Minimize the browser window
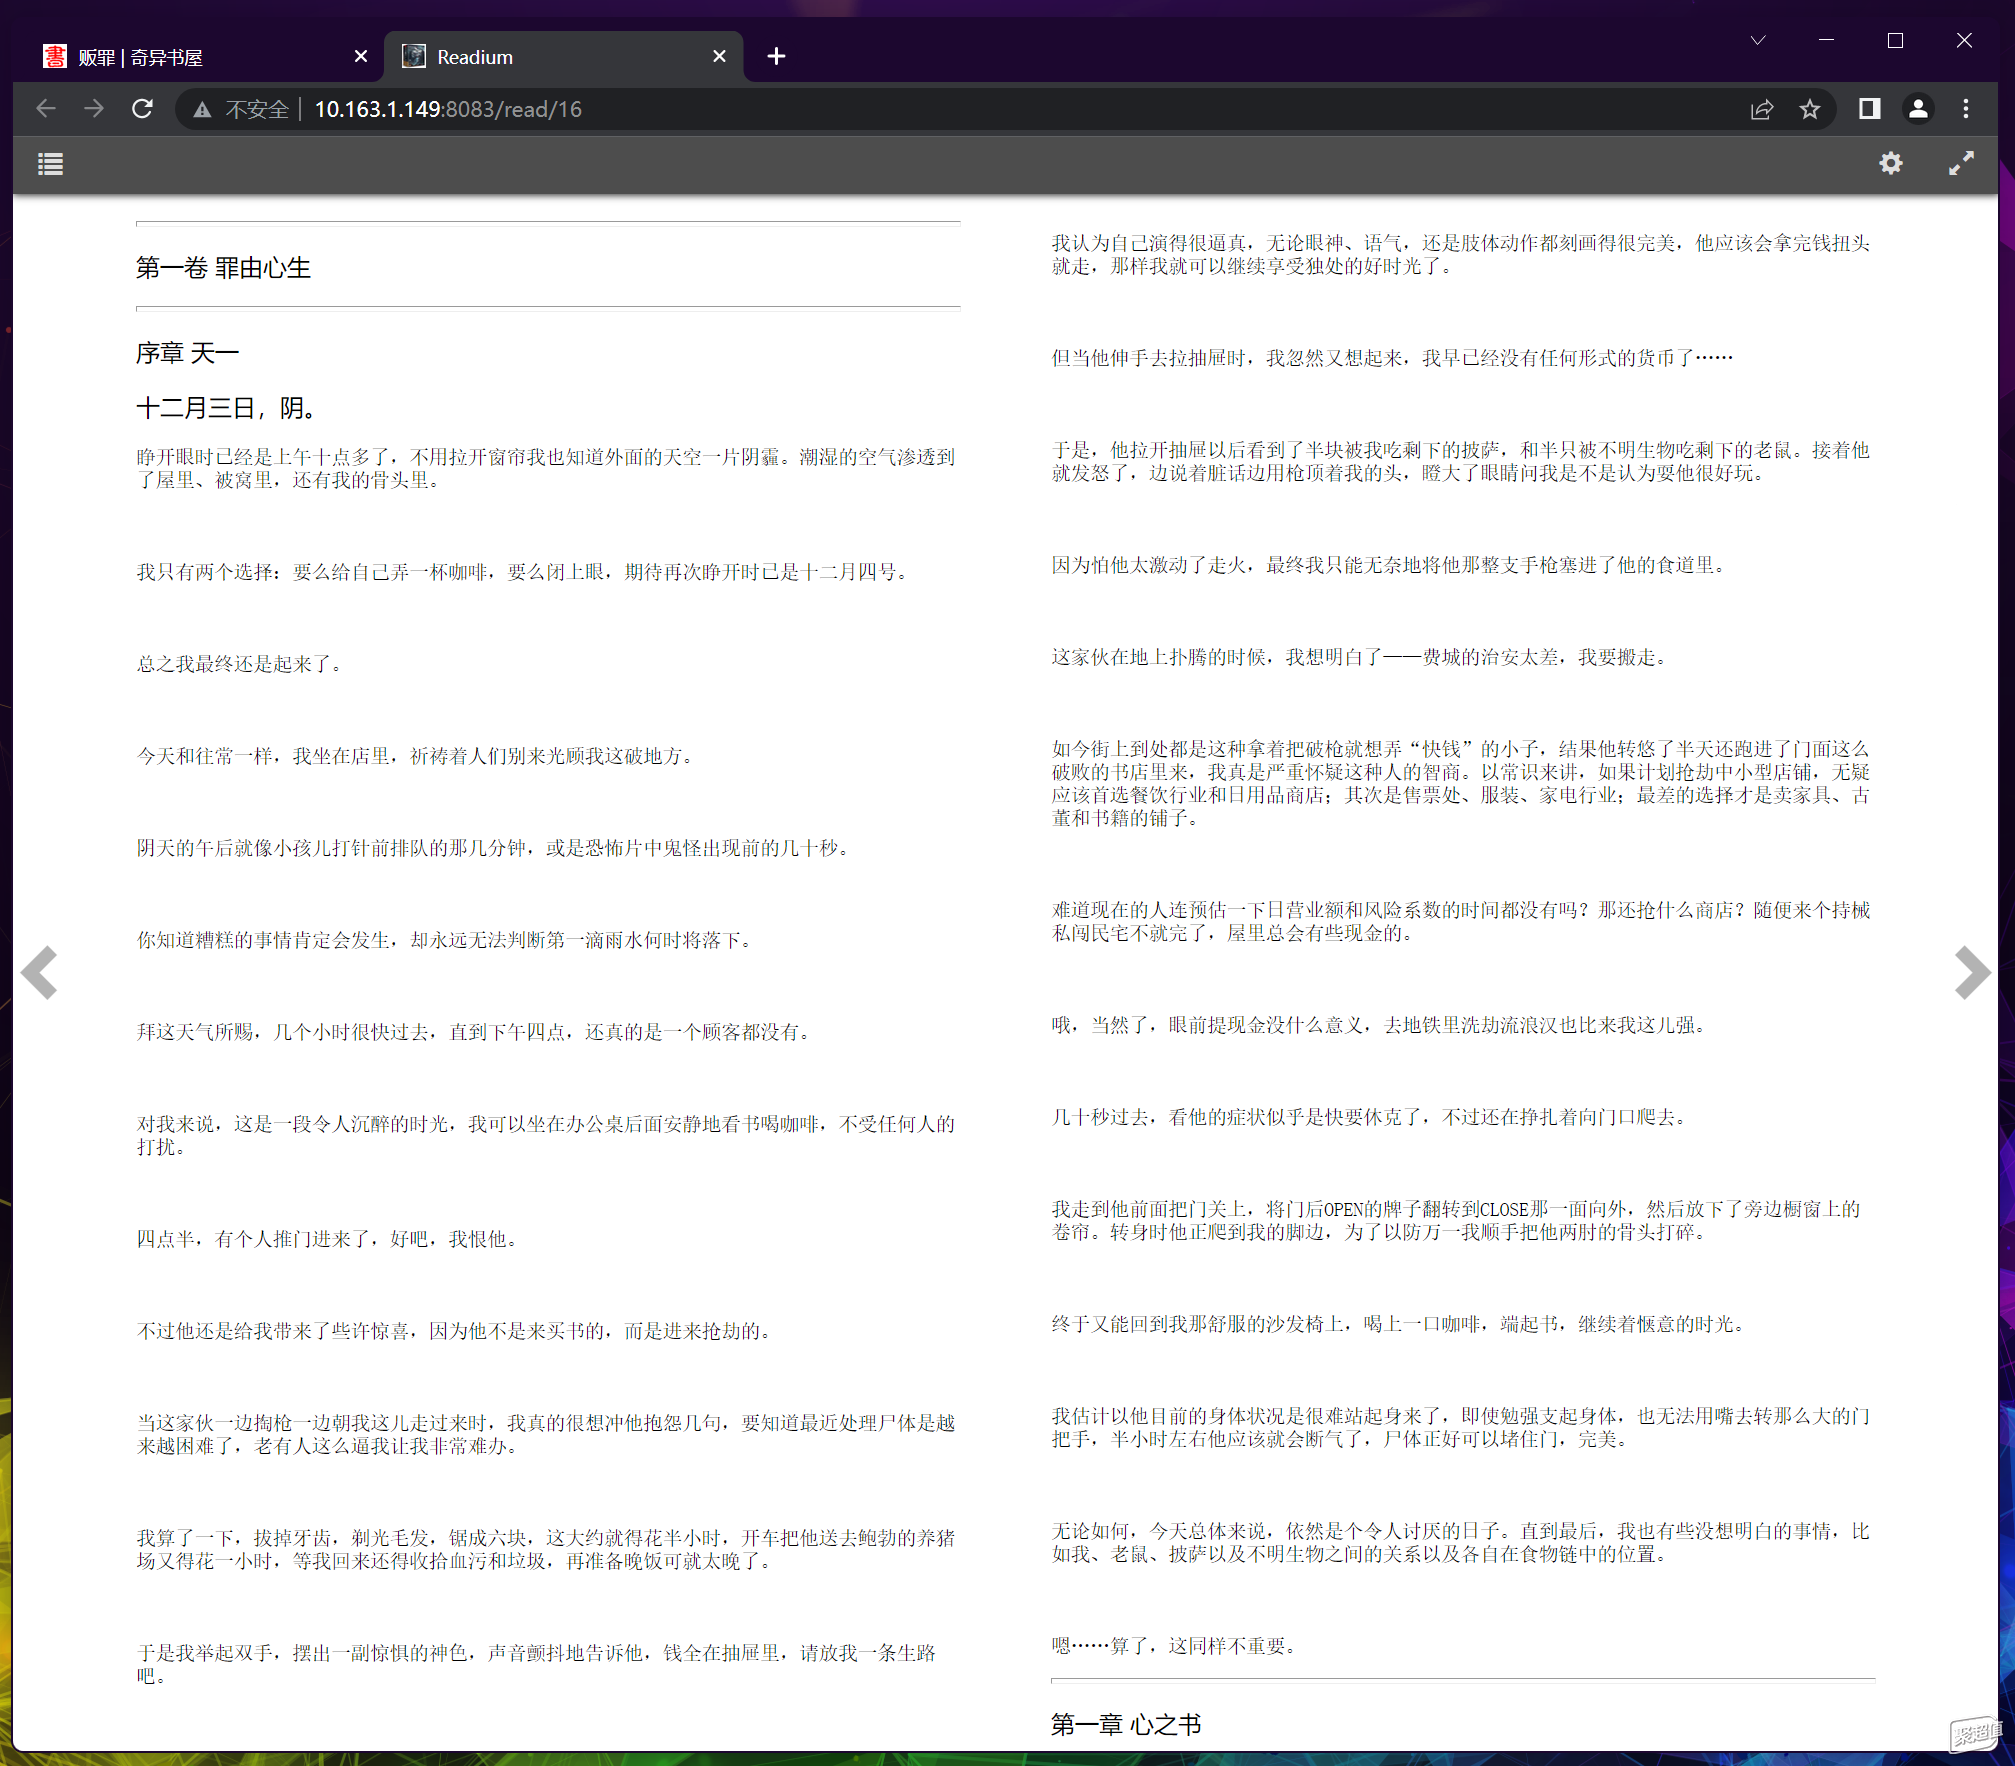Image resolution: width=2015 pixels, height=1766 pixels. (1826, 40)
